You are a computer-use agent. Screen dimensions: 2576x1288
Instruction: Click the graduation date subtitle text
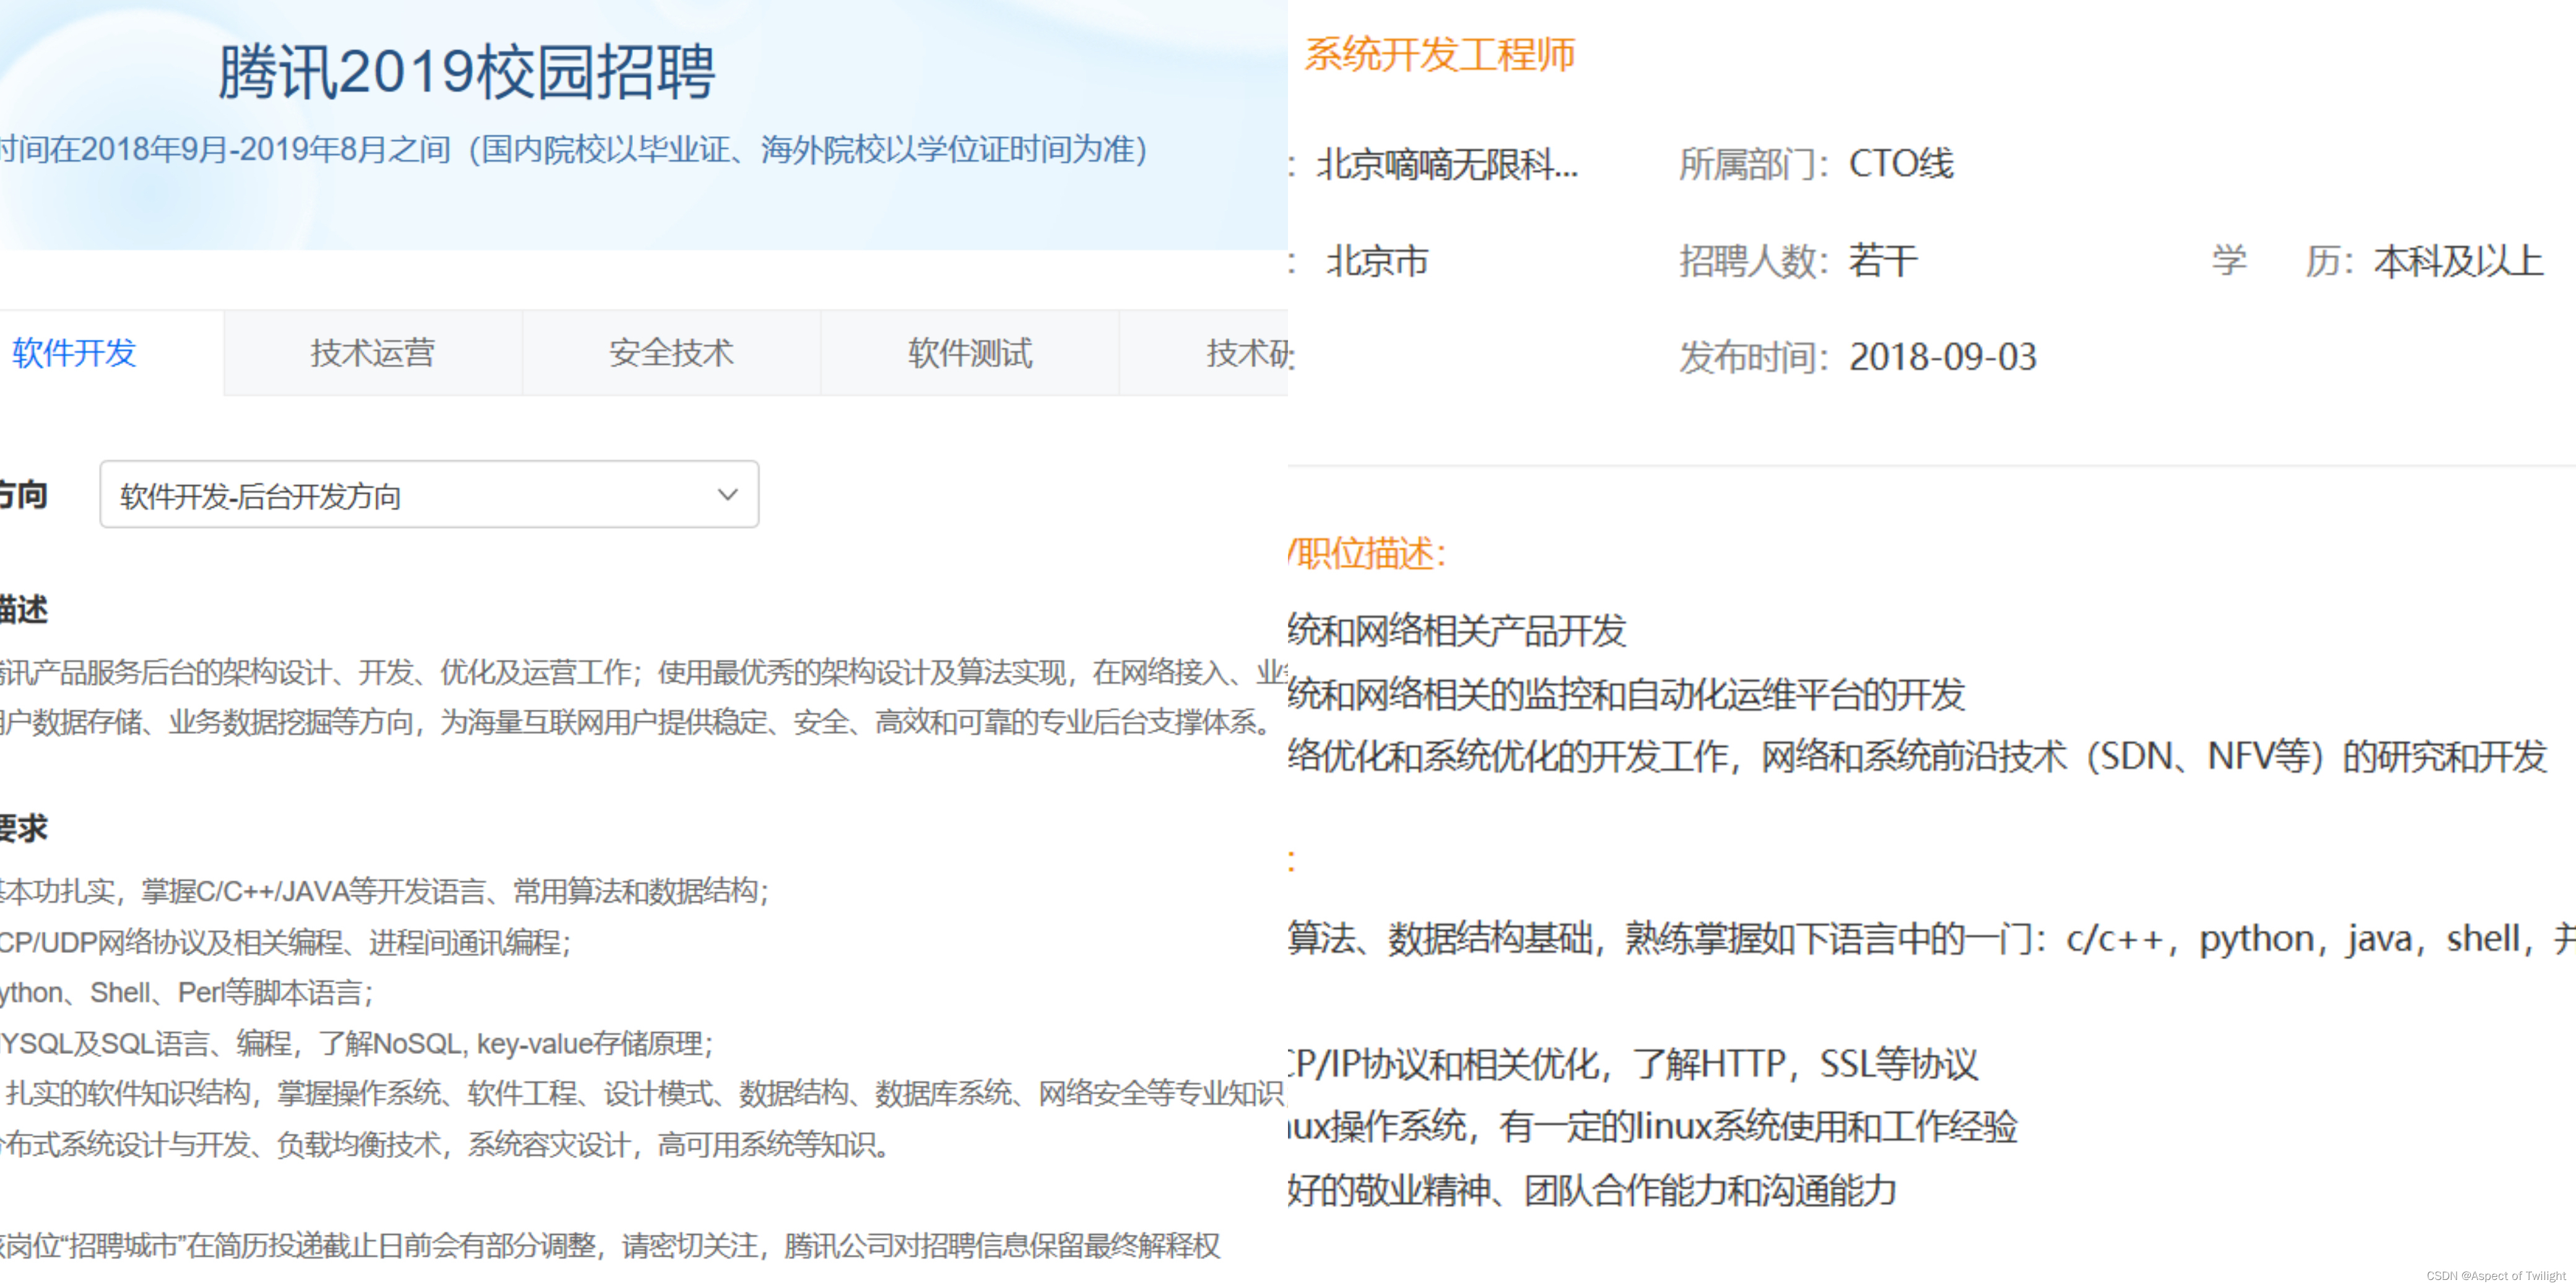click(572, 150)
